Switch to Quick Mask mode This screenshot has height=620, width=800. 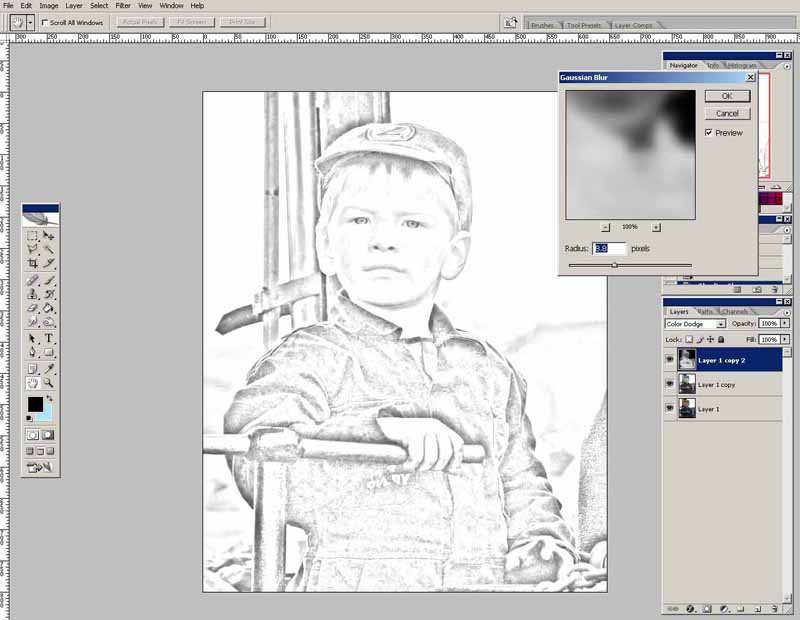(x=48, y=435)
